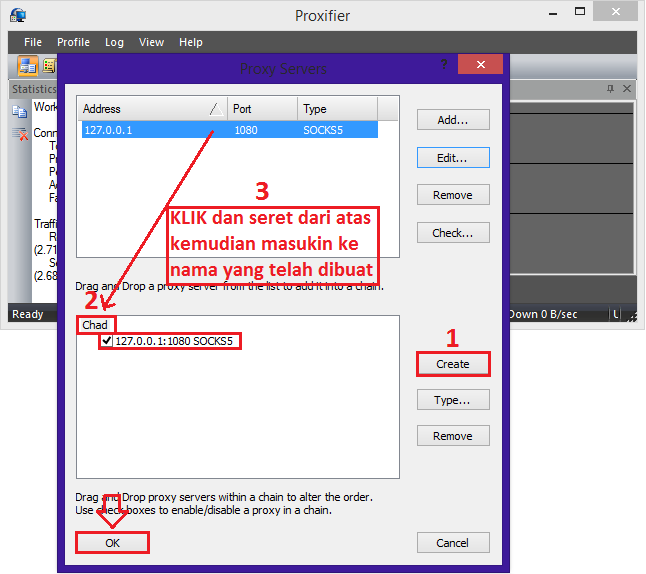Click the Ready status bar text
The width and height of the screenshot is (646, 574).
(28, 314)
